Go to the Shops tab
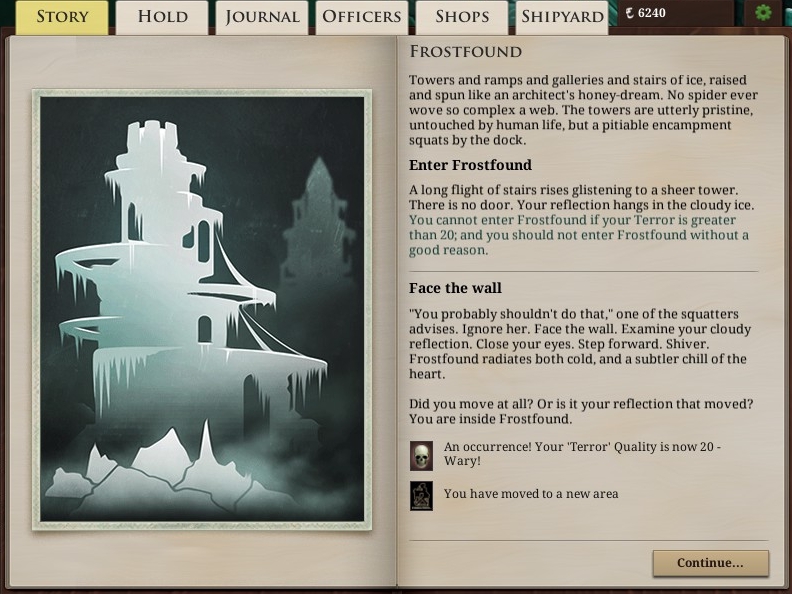This screenshot has width=792, height=594. pyautogui.click(x=462, y=17)
